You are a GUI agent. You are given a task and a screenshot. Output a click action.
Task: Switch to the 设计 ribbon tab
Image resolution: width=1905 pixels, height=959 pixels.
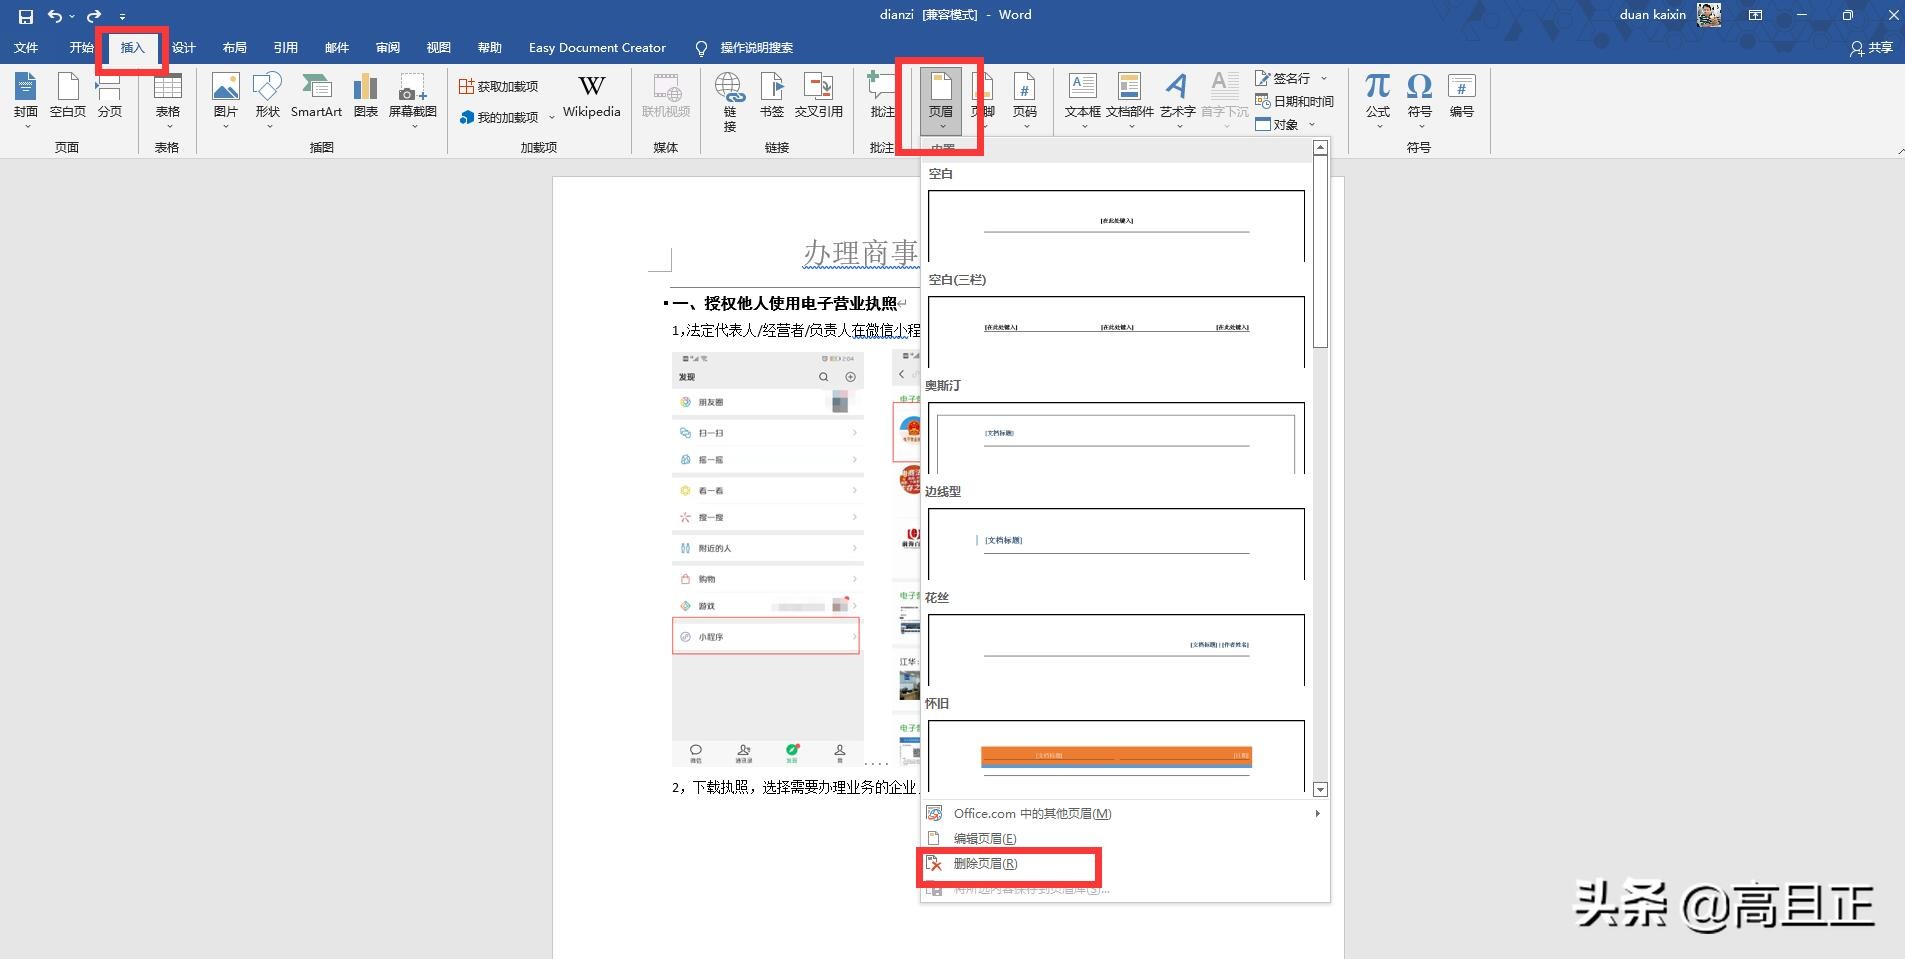[184, 48]
